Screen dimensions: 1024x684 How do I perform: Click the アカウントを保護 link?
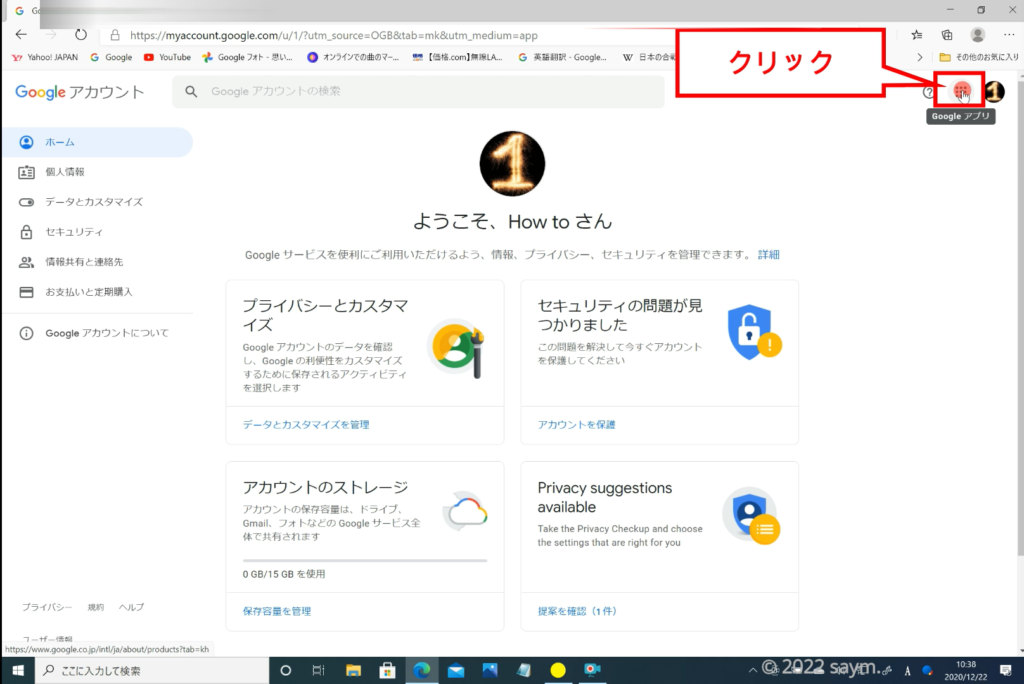pyautogui.click(x=576, y=425)
